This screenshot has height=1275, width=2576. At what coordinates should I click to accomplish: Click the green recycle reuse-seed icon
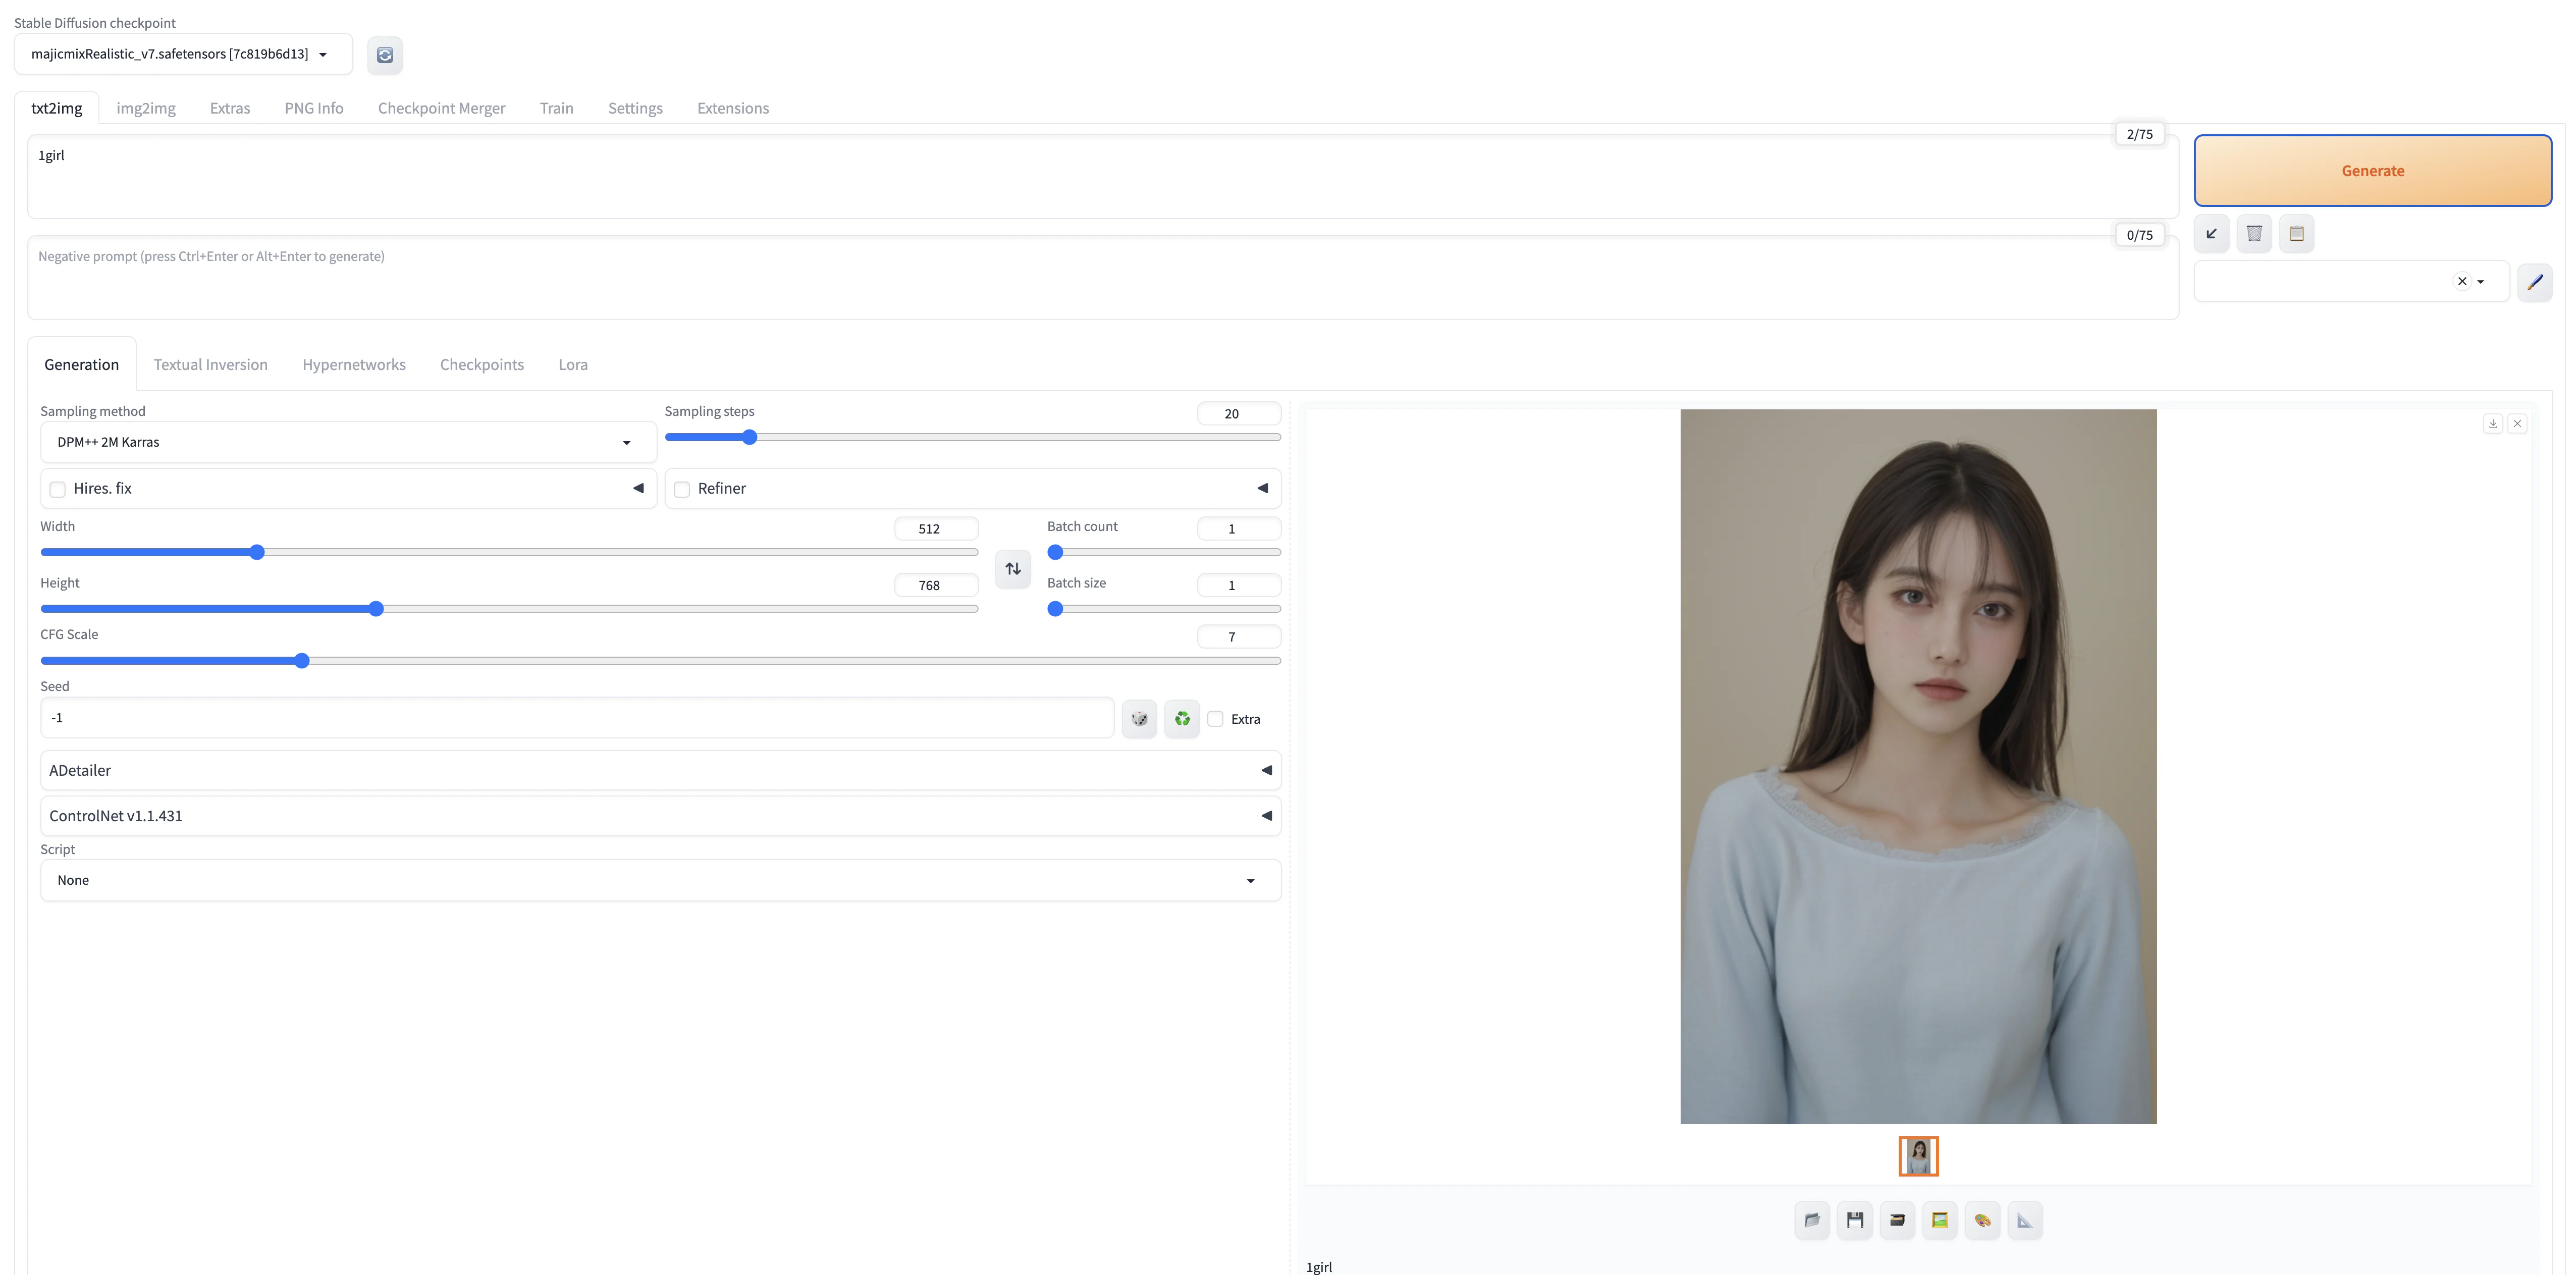coord(1182,718)
